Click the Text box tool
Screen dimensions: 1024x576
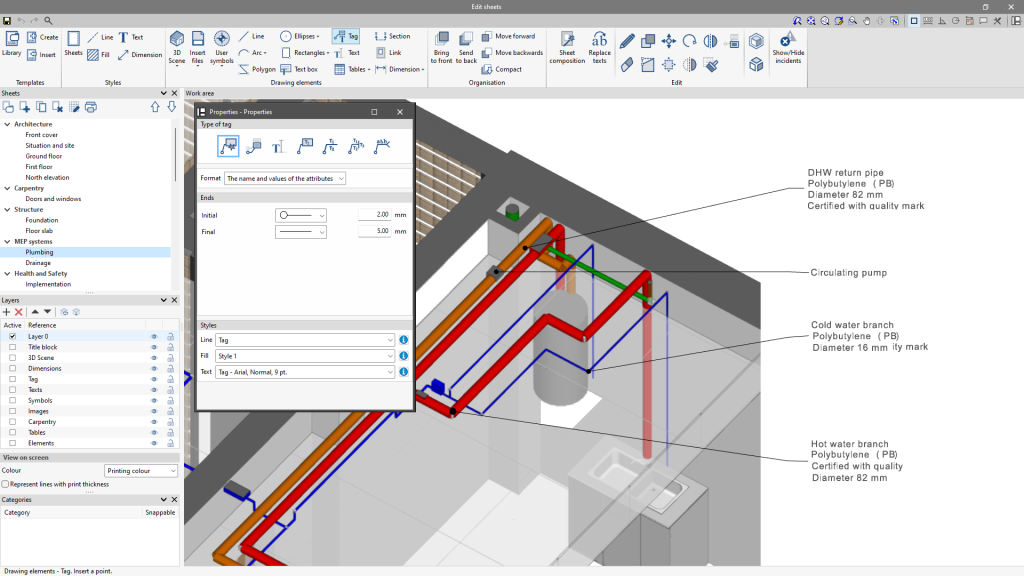pos(299,69)
